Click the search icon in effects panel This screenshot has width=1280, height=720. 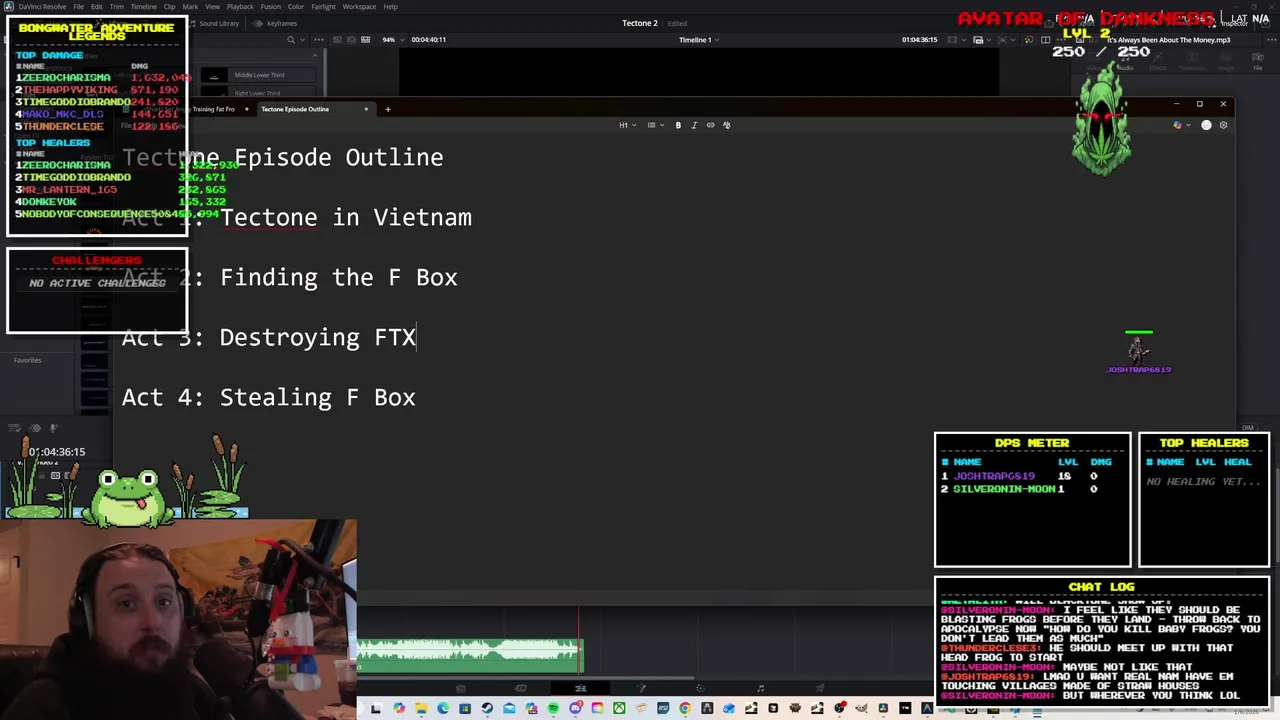point(291,40)
